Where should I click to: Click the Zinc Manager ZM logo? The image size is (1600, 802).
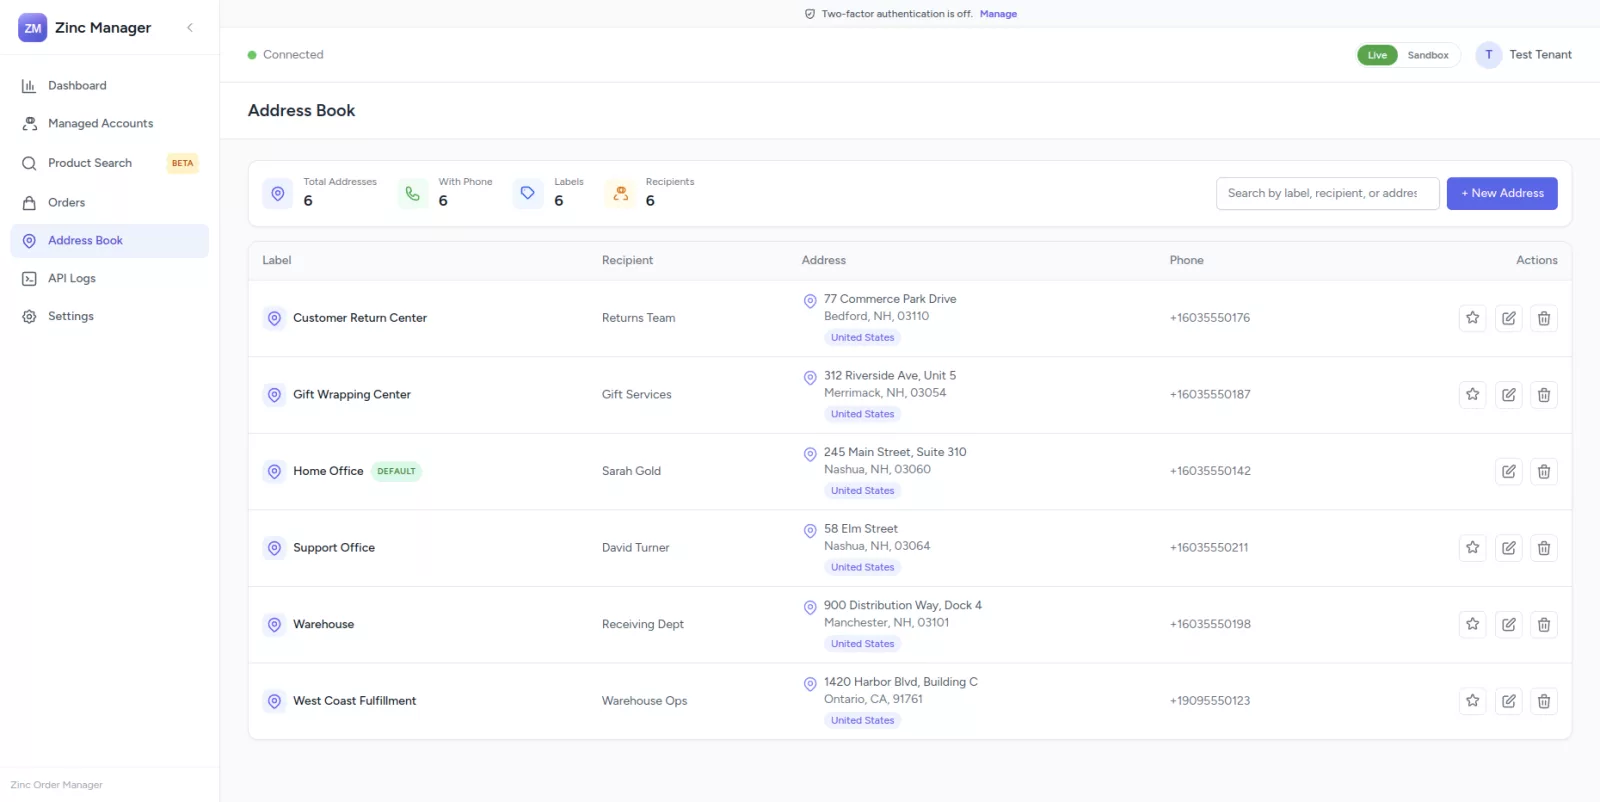33,28
